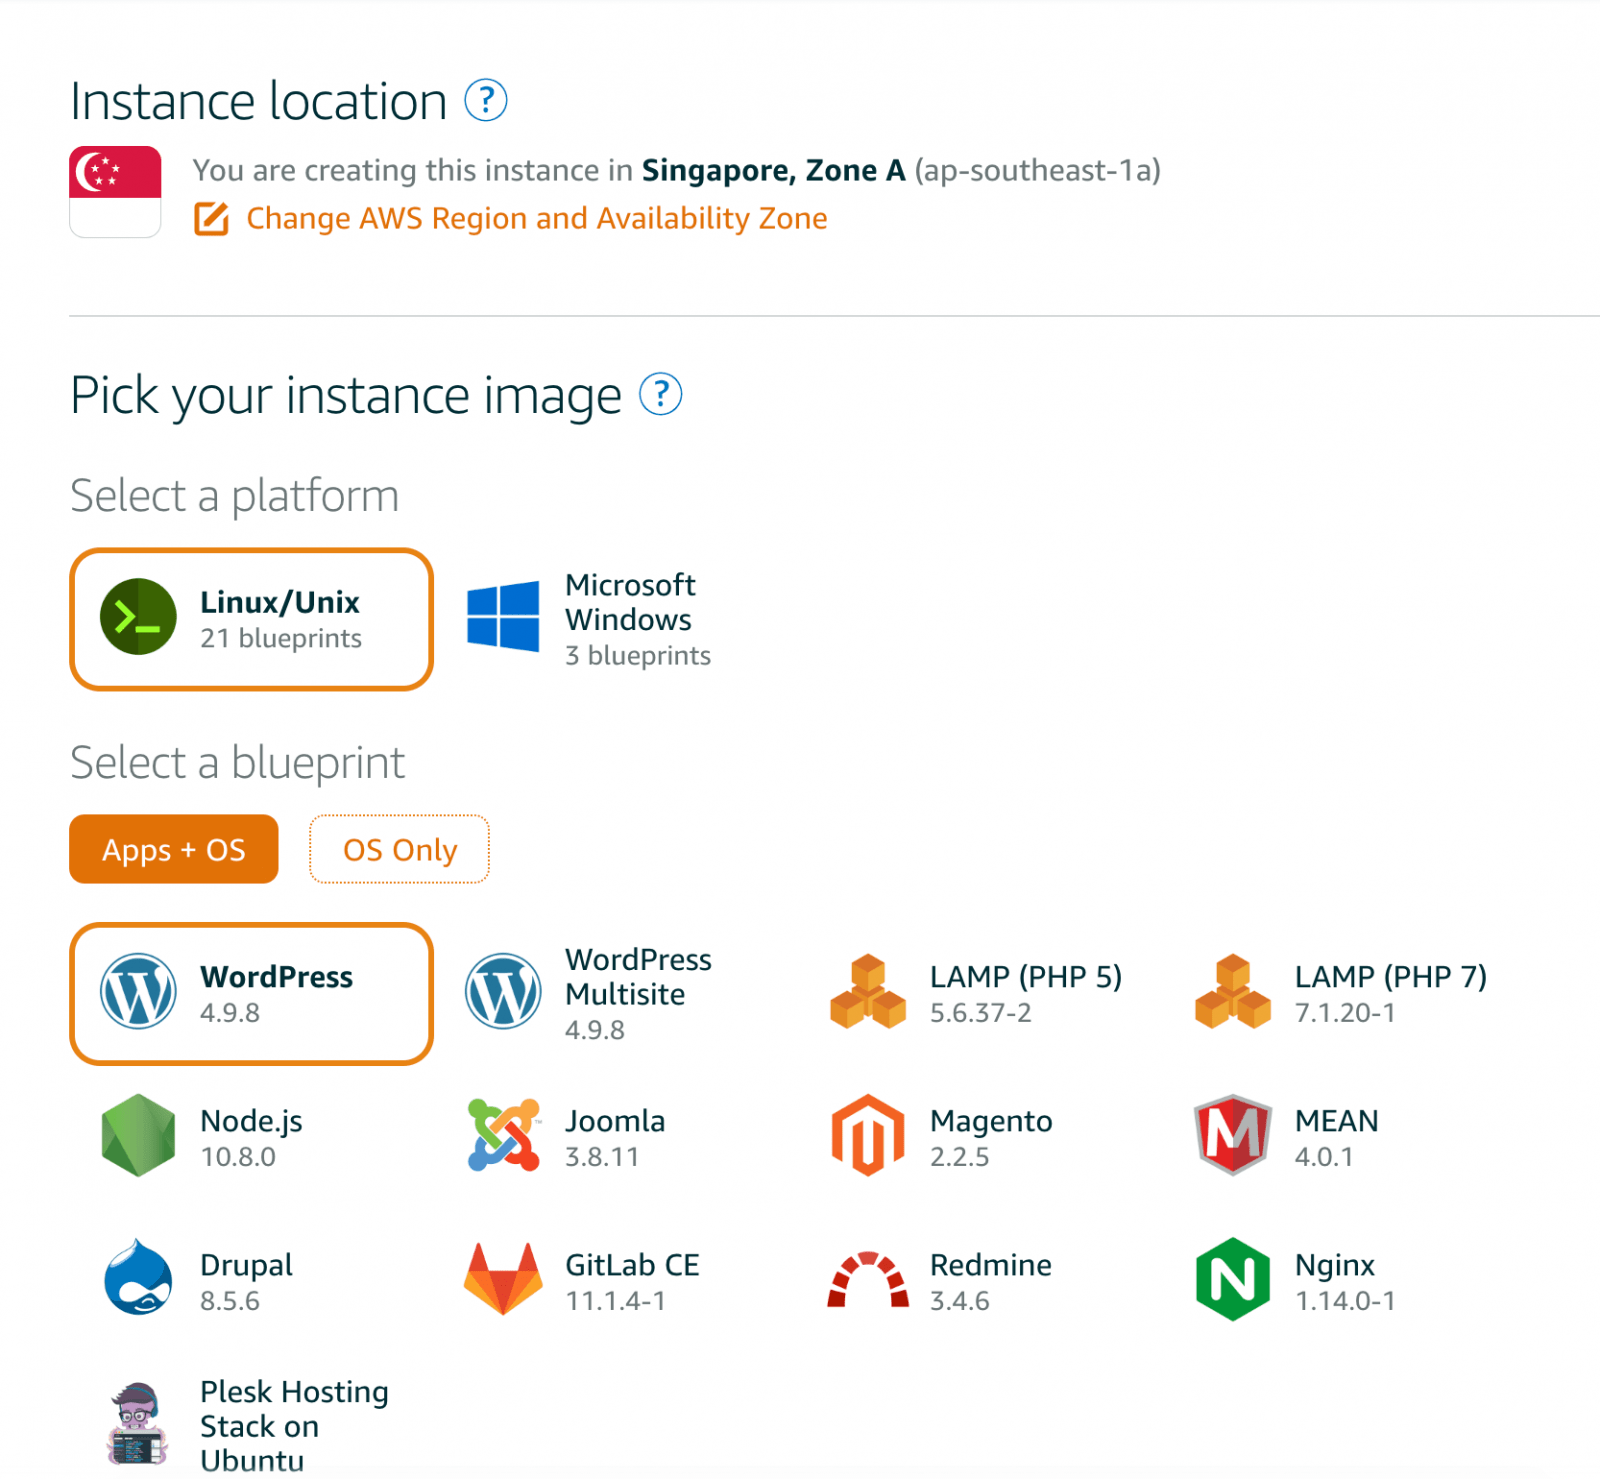Click the 2.2.5 version text

[x=960, y=1156]
